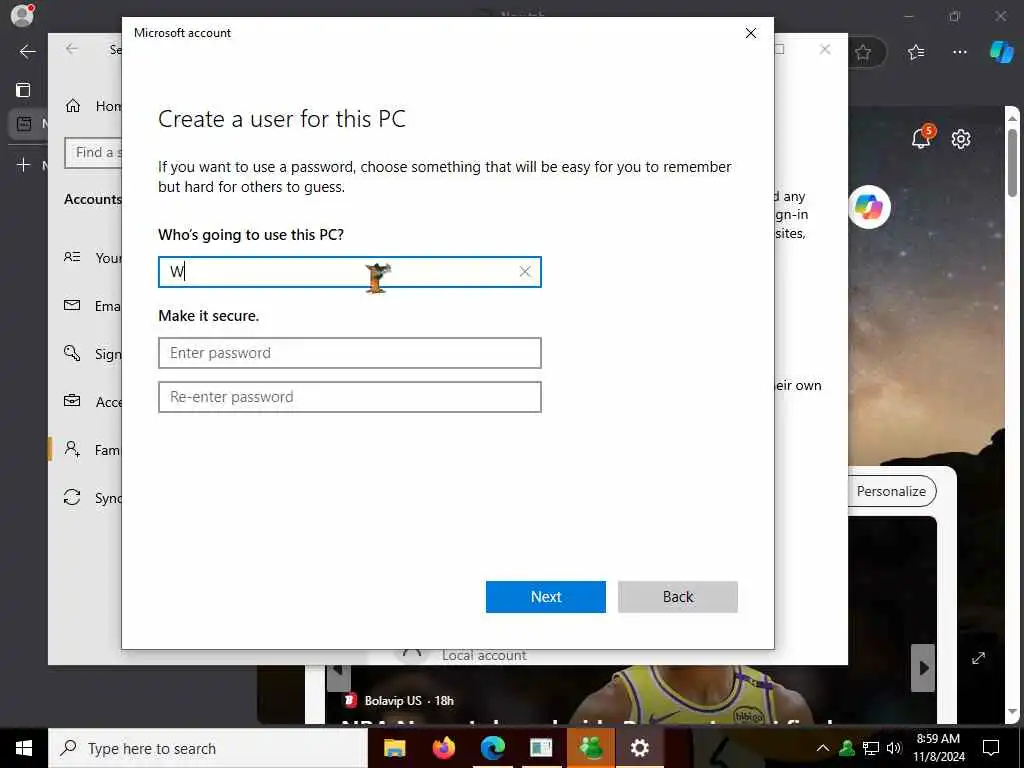1024x768 pixels.
Task: Switch to Microsoft Edge in the taskbar
Action: coord(492,748)
